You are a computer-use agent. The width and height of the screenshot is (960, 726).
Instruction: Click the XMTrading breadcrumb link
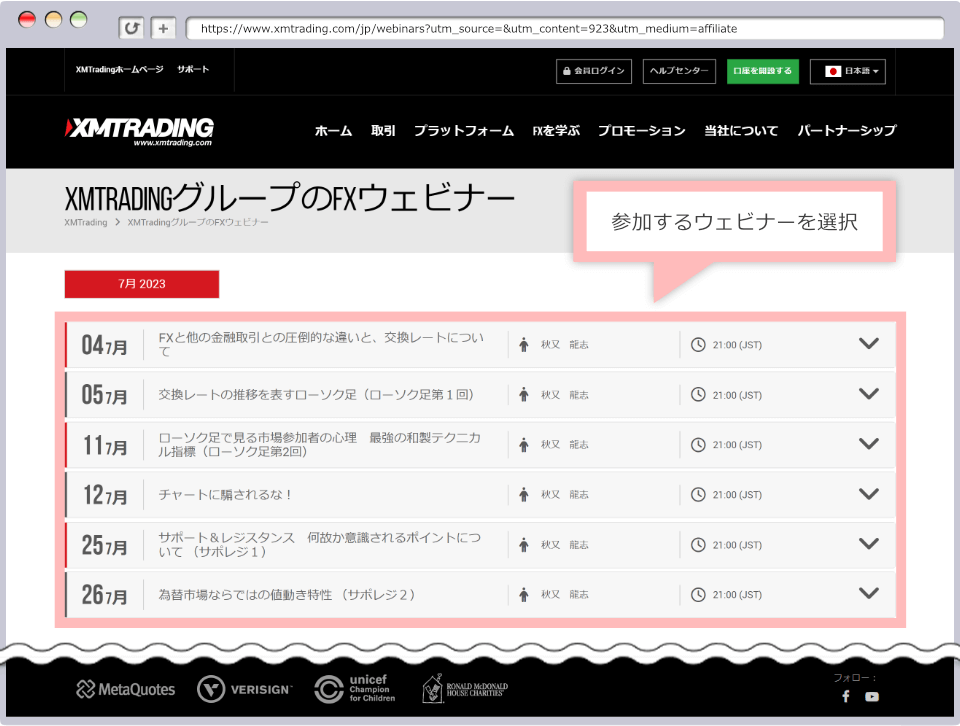coord(85,222)
